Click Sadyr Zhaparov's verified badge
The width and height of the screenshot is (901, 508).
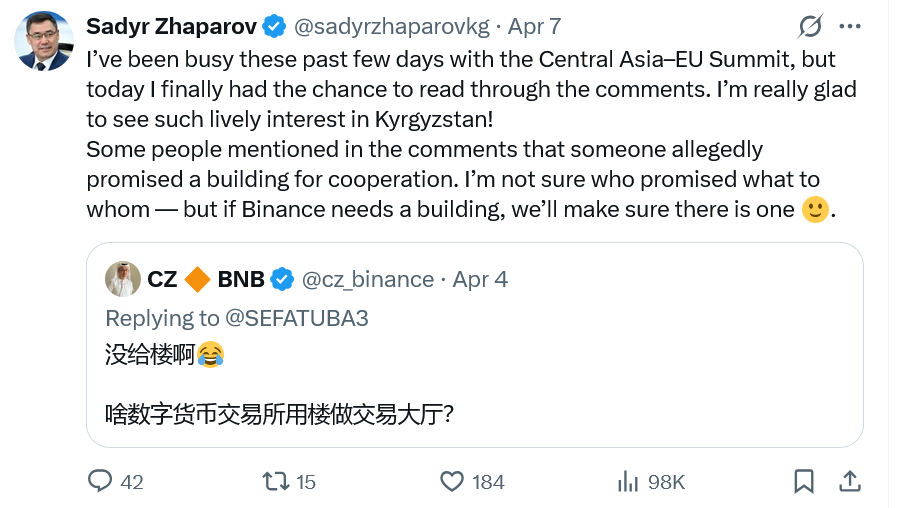277,25
